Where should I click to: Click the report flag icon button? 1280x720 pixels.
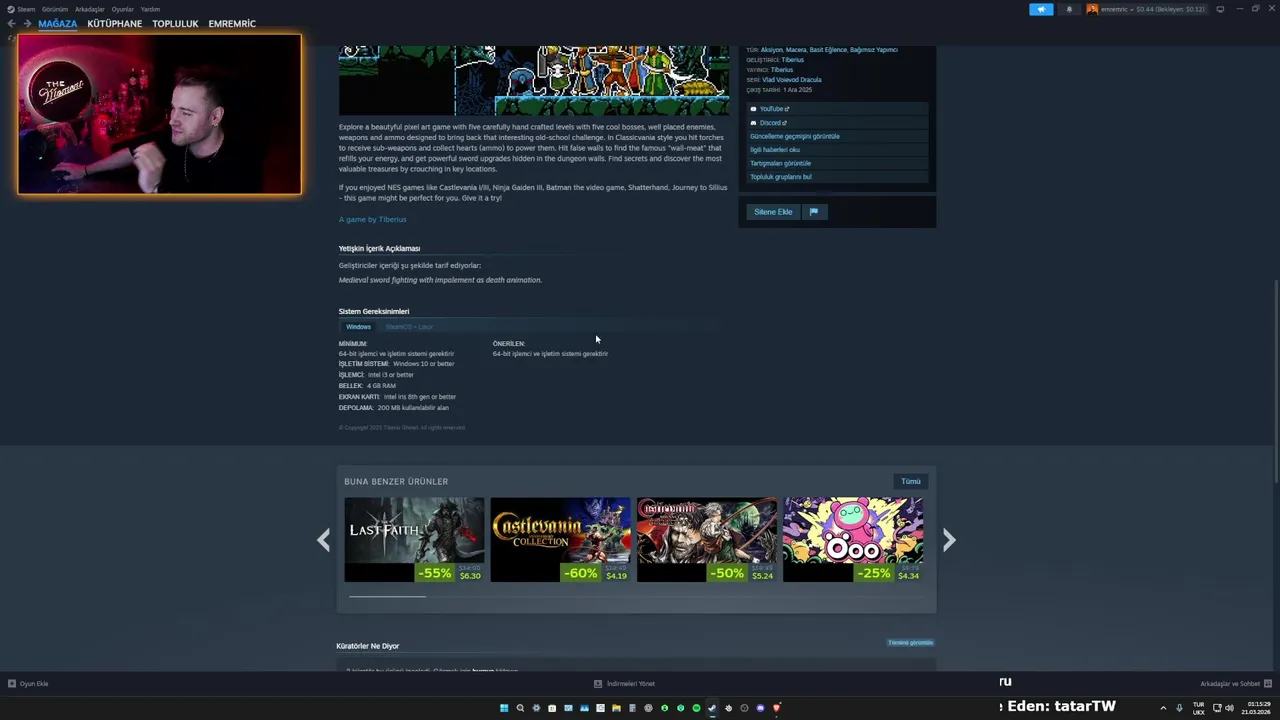click(814, 212)
